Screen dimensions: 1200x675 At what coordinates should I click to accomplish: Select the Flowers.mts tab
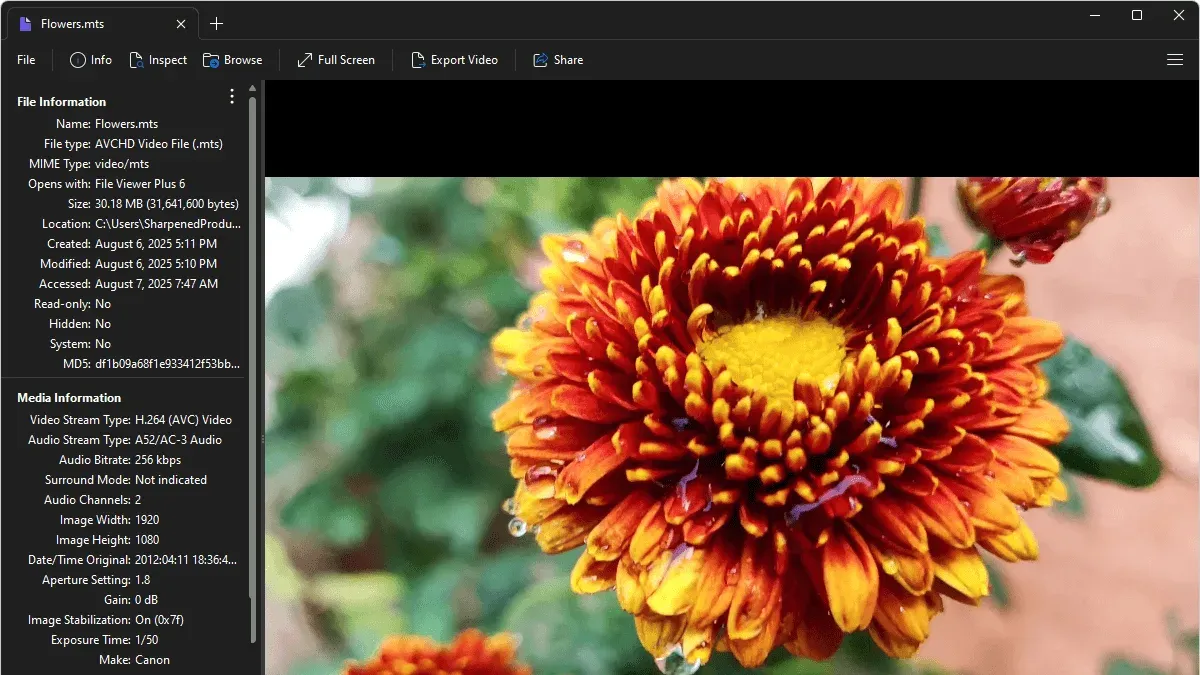101,23
